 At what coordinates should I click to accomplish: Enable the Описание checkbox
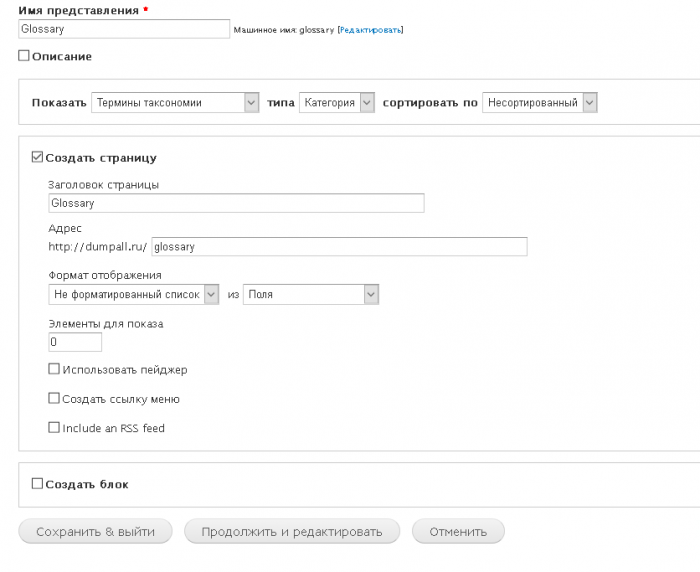click(x=24, y=57)
